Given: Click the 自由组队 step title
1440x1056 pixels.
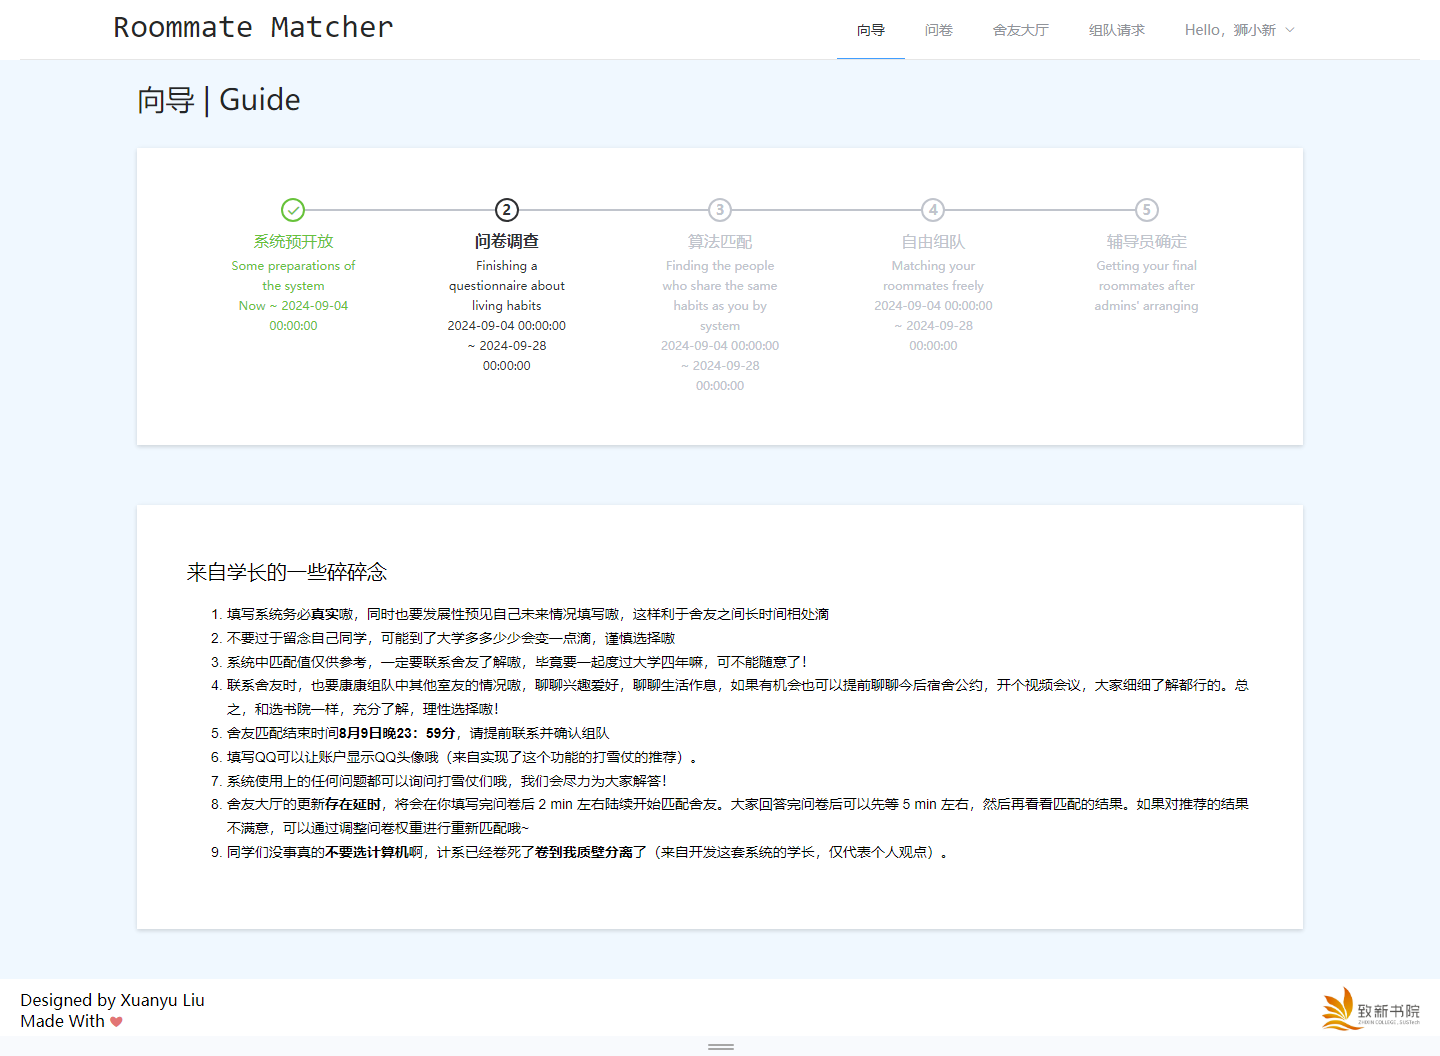Looking at the screenshot, I should point(933,241).
